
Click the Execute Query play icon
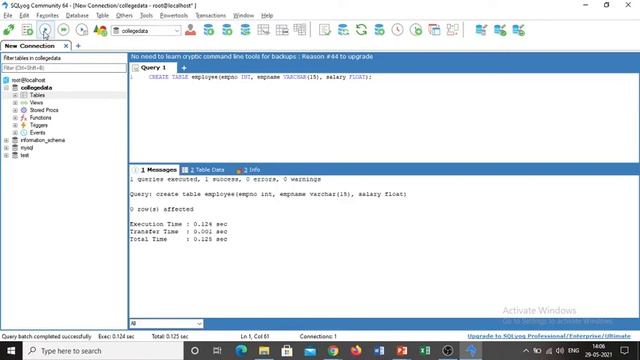45,30
